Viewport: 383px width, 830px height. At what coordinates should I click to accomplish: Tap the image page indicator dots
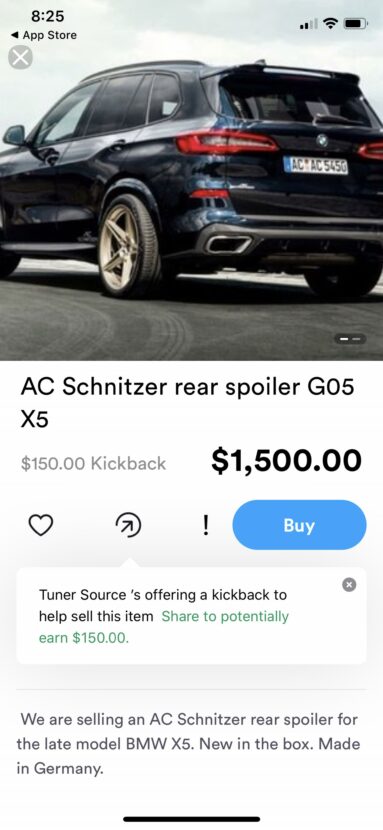pyautogui.click(x=350, y=338)
